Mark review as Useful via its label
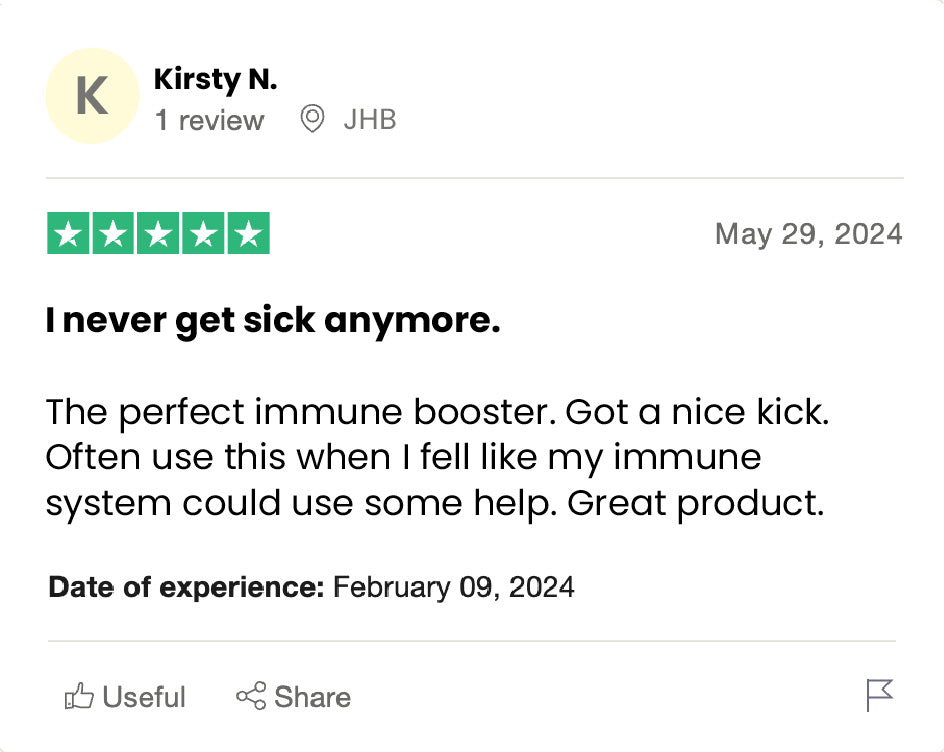 (144, 697)
